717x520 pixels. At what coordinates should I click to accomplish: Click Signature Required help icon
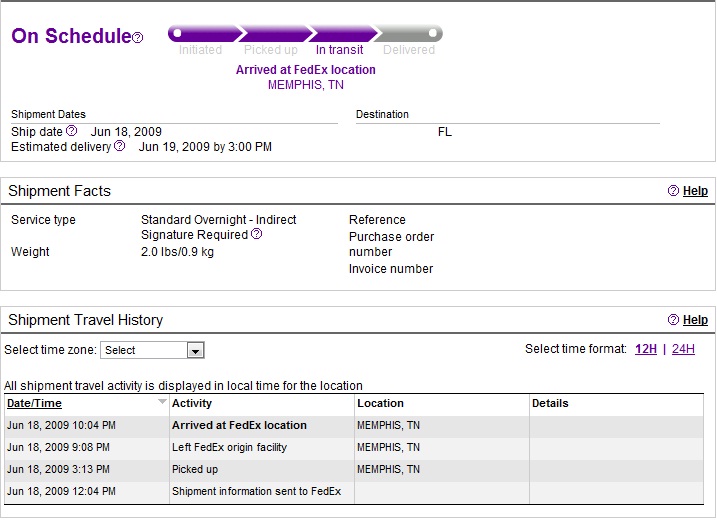[x=257, y=234]
